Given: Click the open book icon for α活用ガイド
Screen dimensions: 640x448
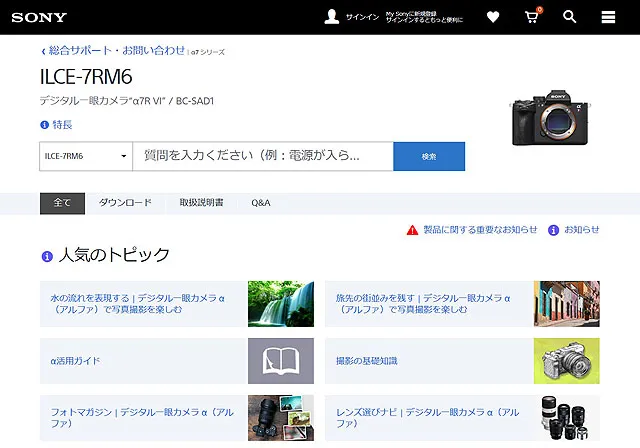Looking at the screenshot, I should tap(281, 361).
